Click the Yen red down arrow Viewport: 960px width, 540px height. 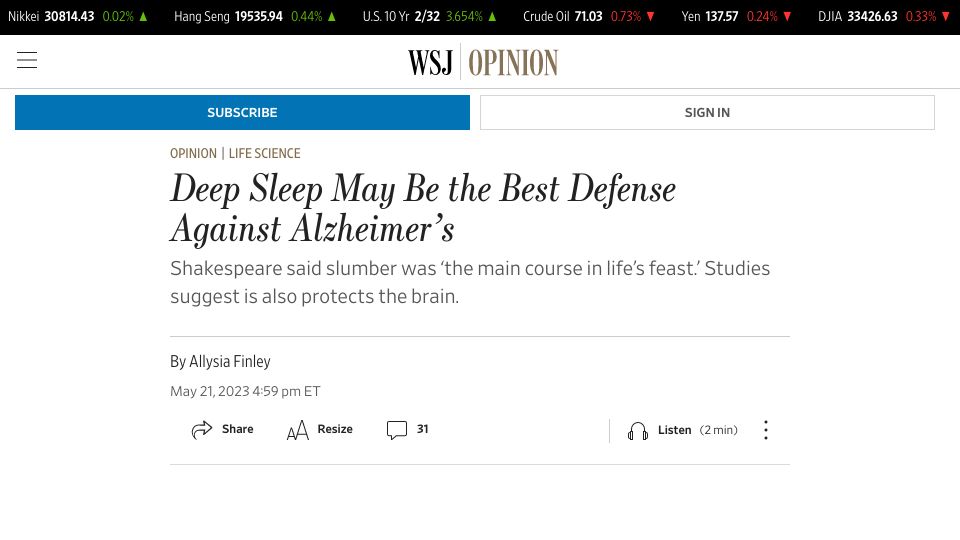[x=787, y=17]
